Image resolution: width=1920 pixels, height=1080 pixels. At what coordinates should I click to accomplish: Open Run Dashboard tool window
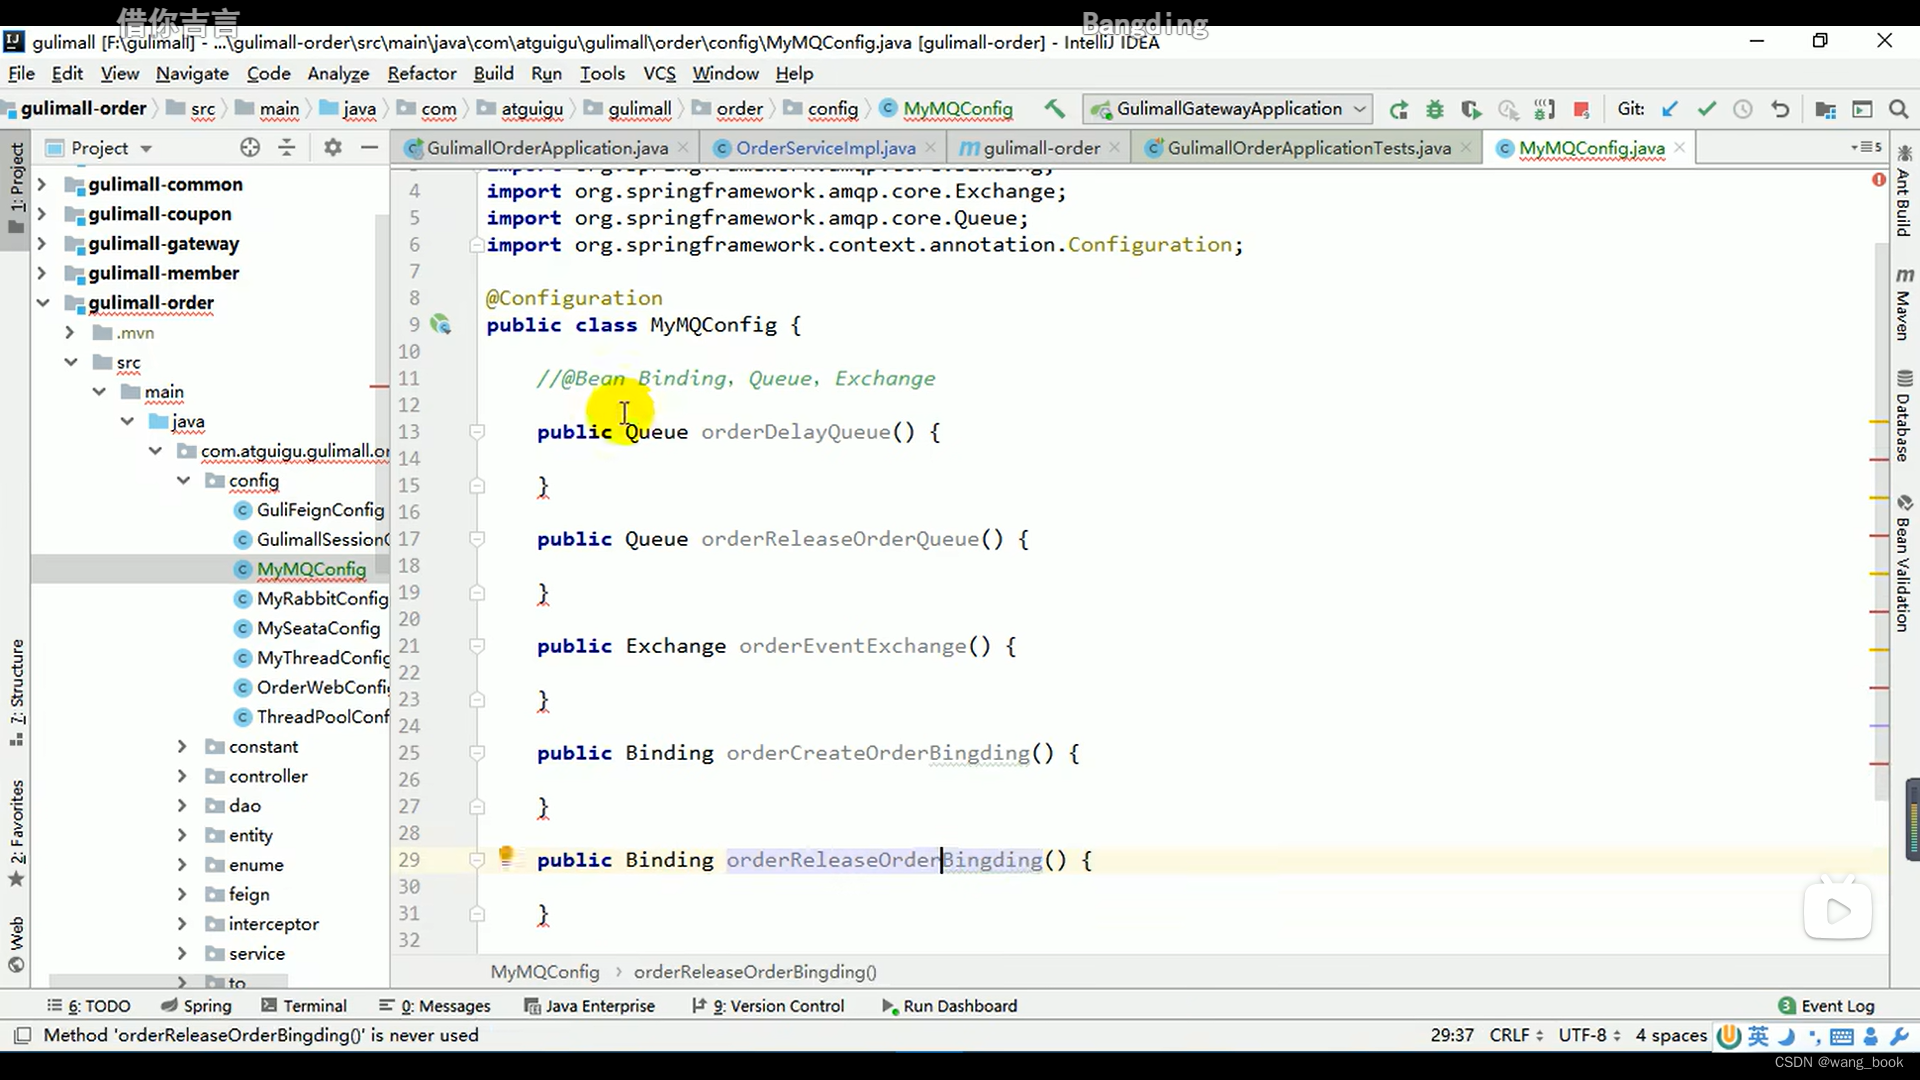949,1006
